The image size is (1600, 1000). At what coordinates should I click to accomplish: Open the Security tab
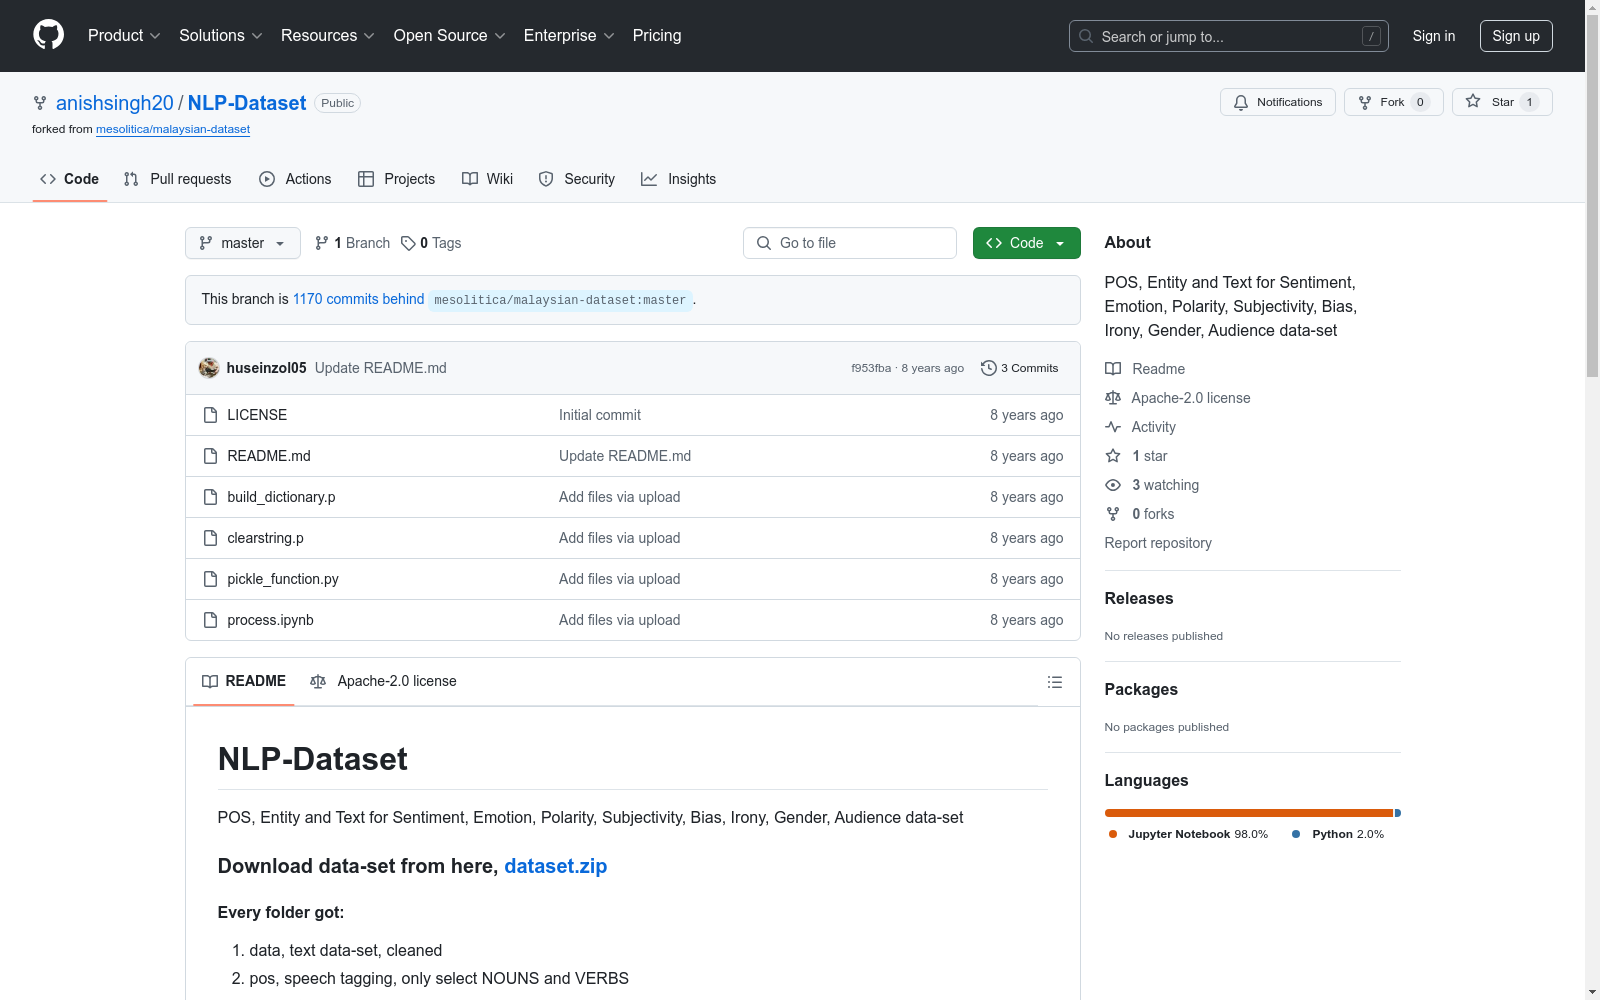pyautogui.click(x=576, y=179)
